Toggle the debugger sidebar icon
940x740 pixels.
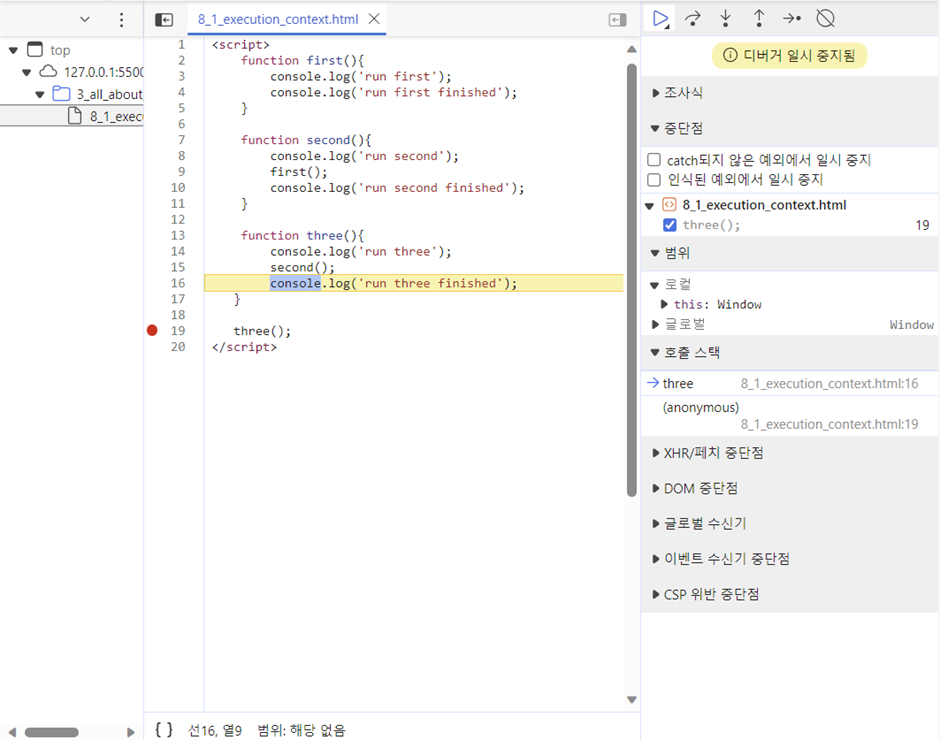click(x=617, y=20)
